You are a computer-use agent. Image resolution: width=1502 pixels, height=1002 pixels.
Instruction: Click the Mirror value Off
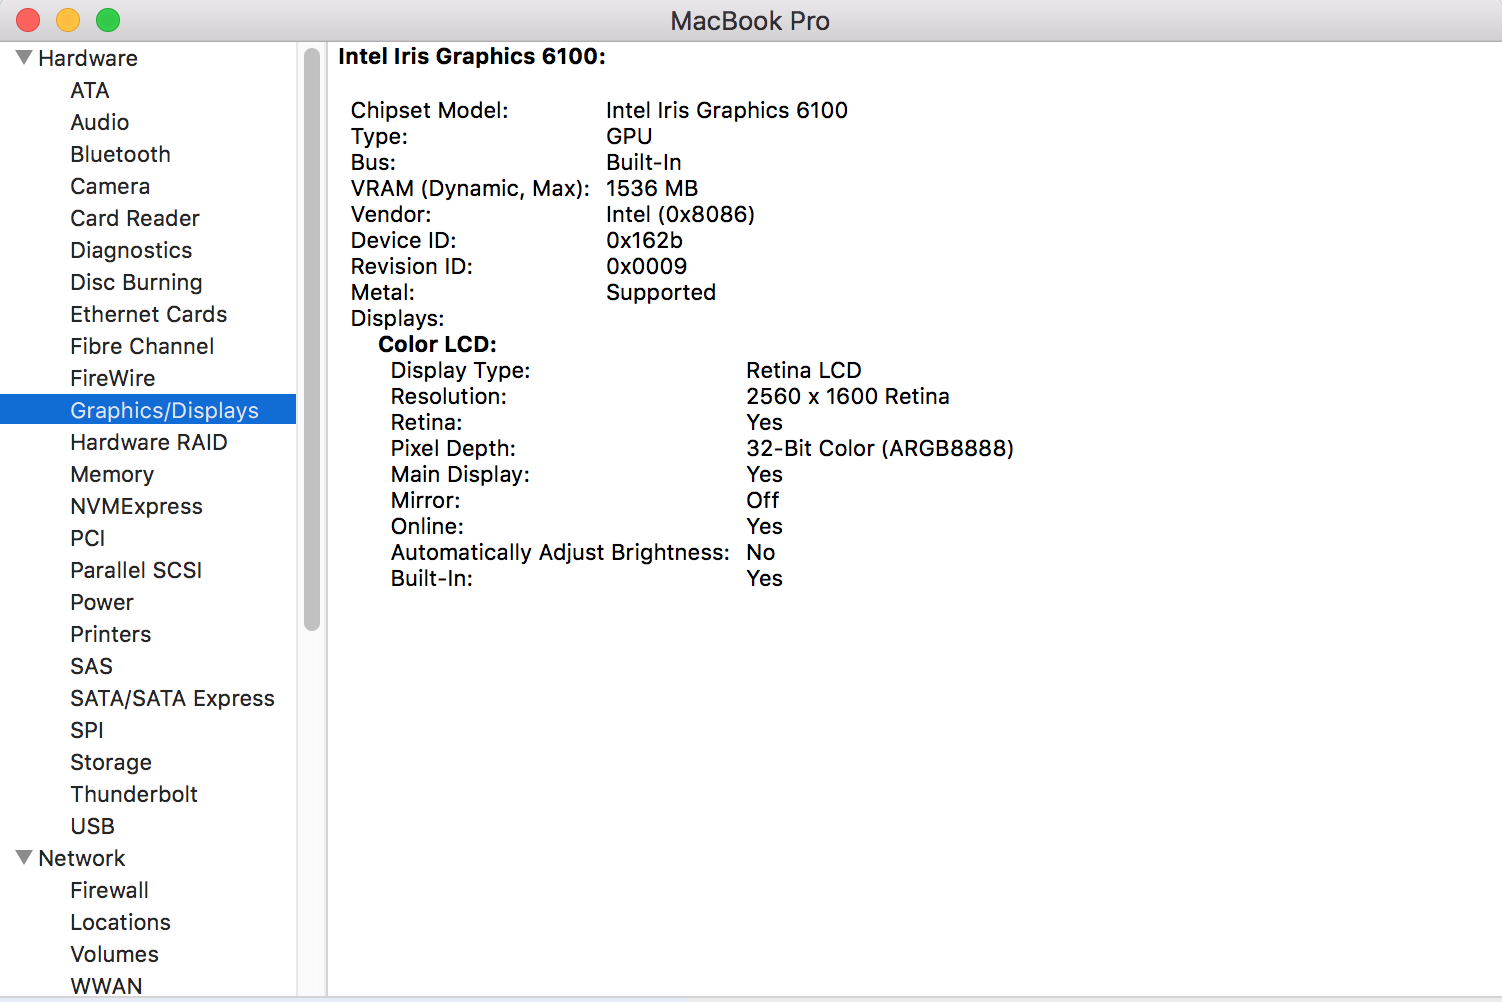pos(762,500)
